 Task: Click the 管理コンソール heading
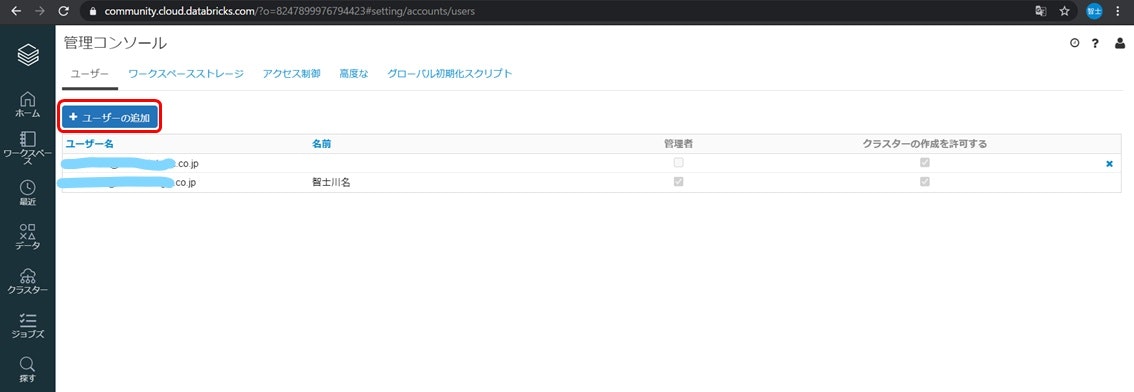coord(115,43)
